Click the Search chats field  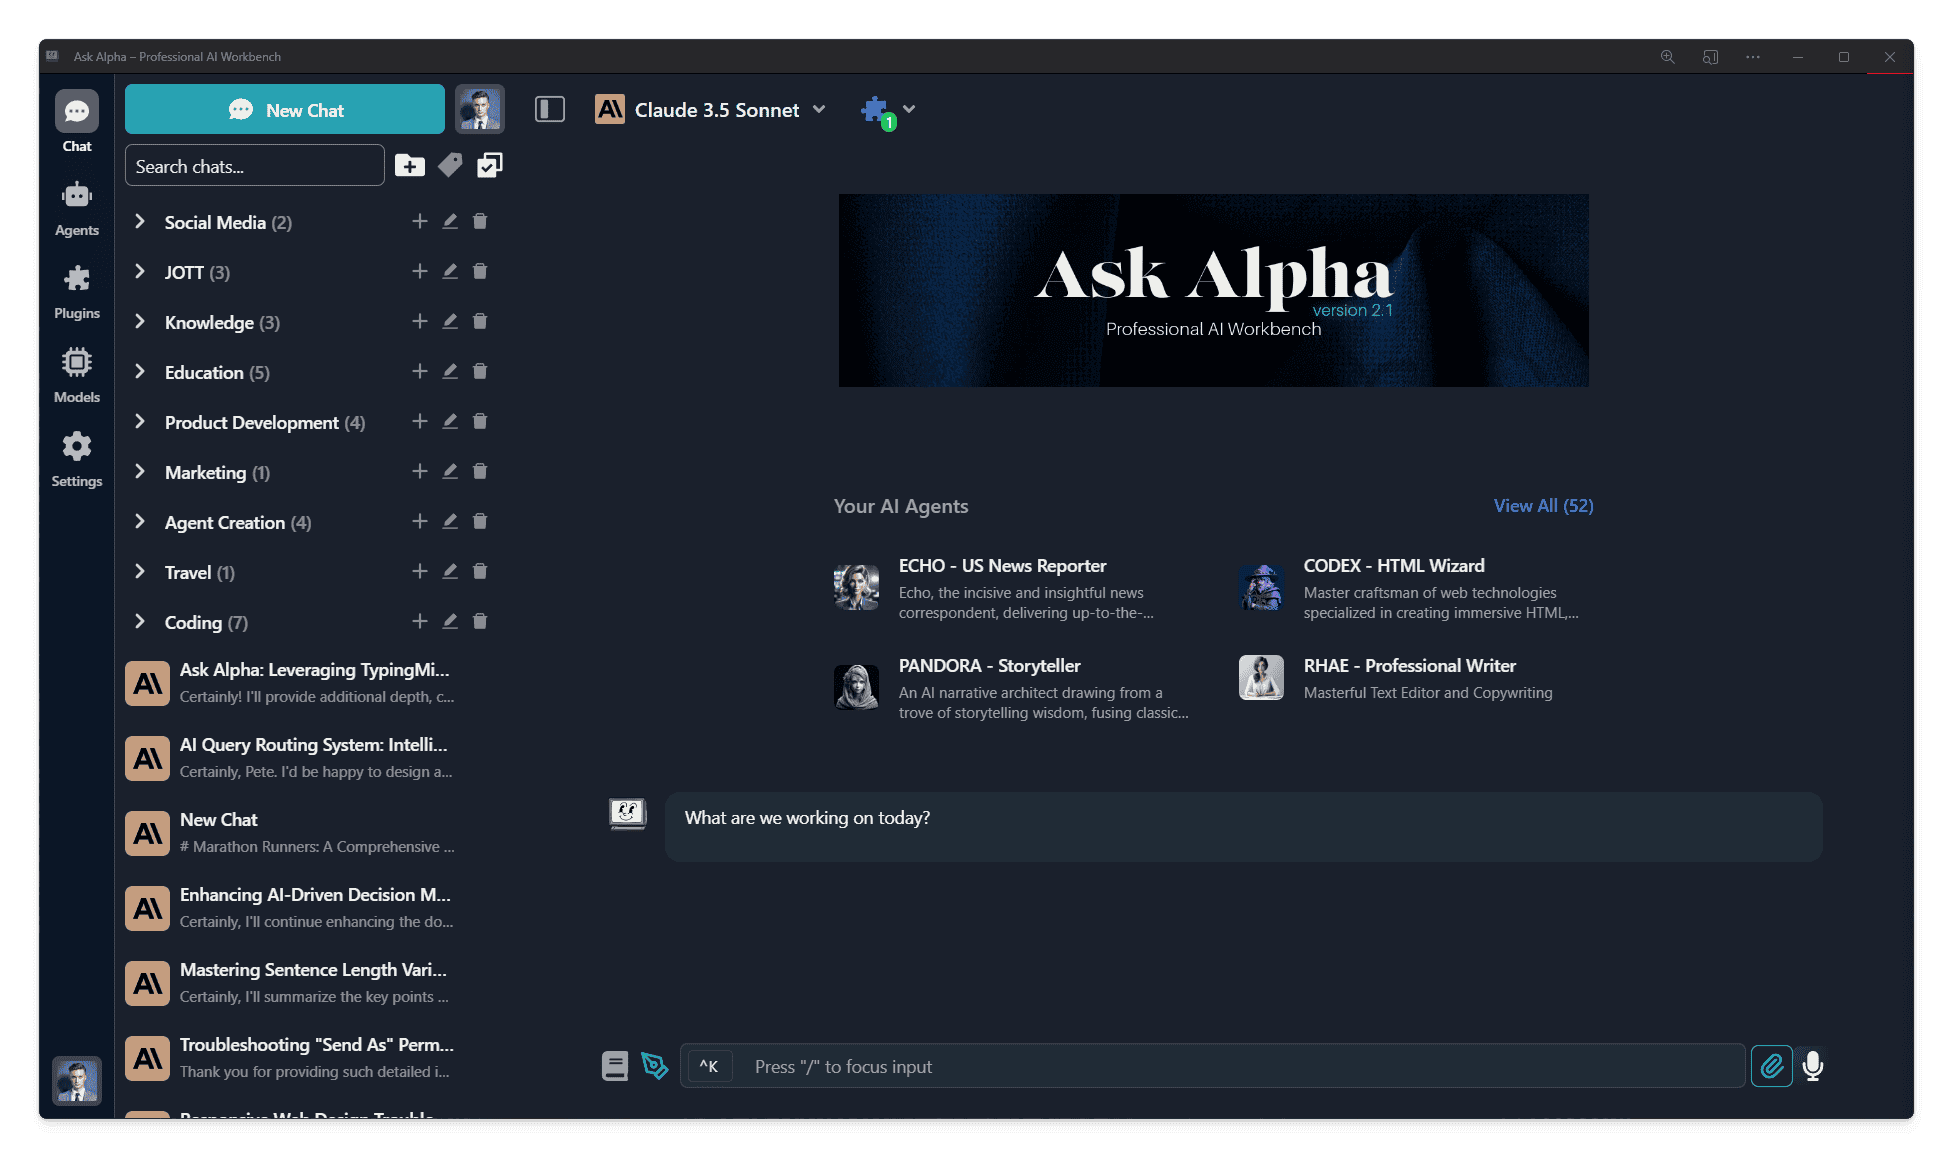tap(255, 165)
